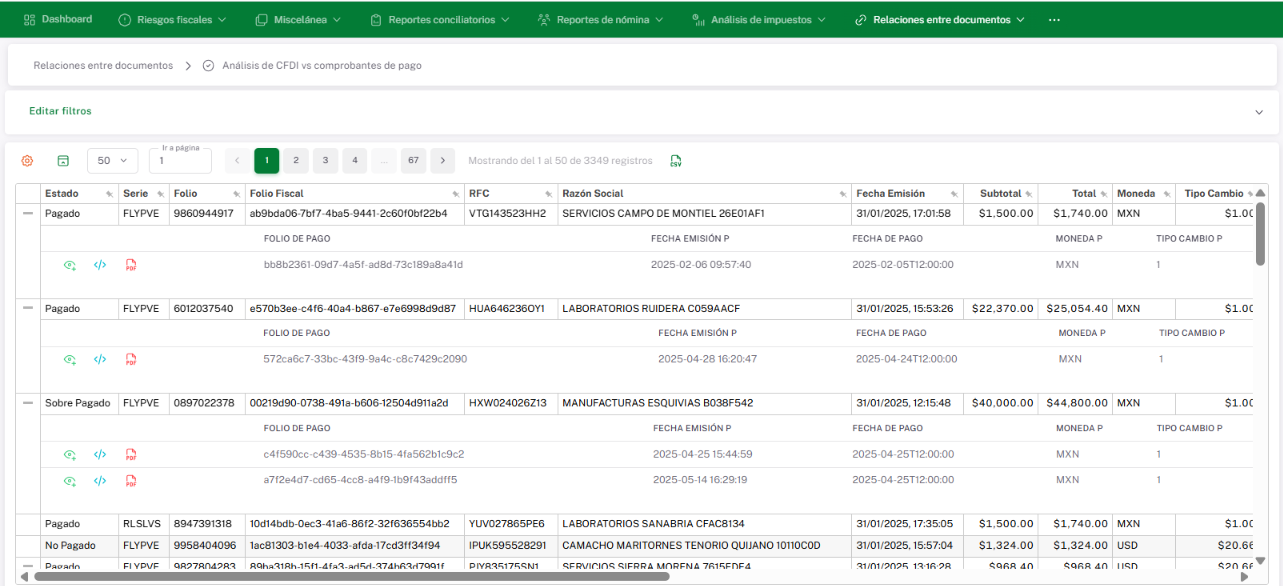View the XML code of payment 572ca6c7
This screenshot has height=586, width=1283.
click(100, 359)
